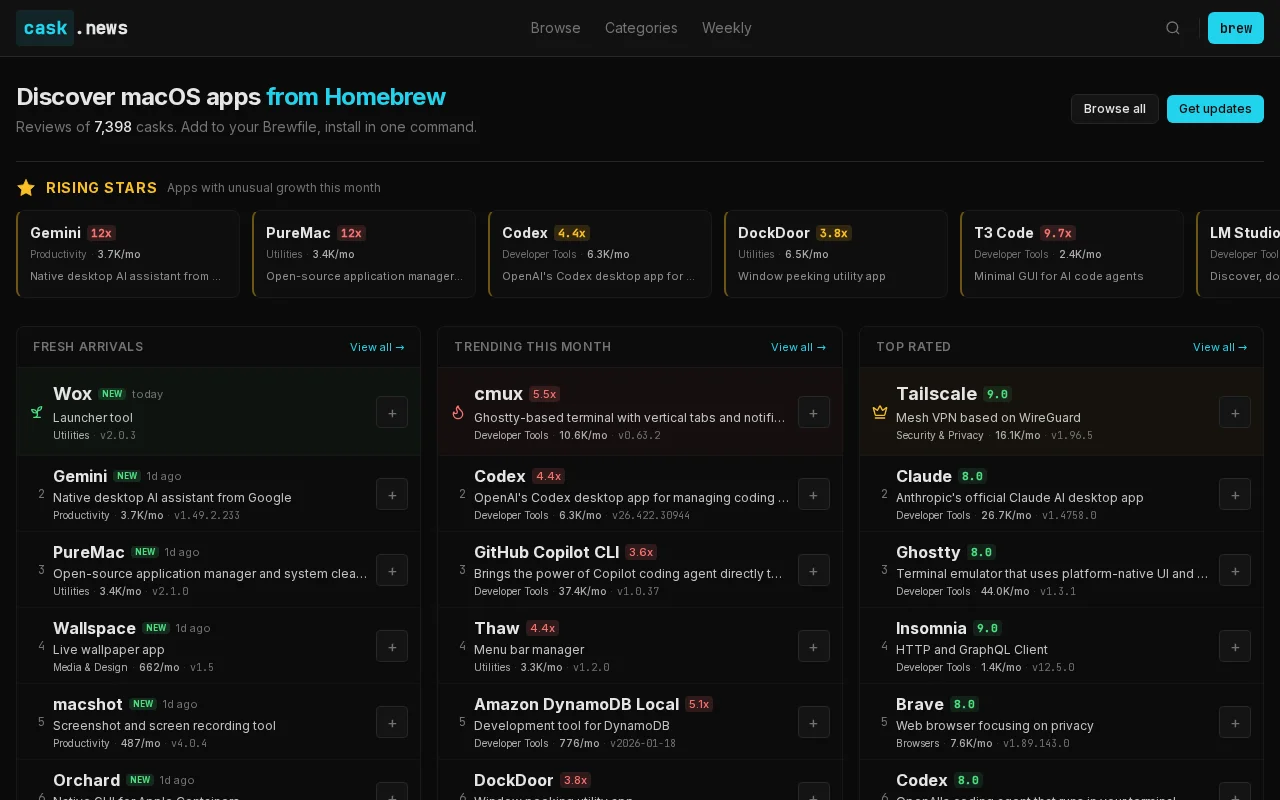Add Wox to Brewfile with plus button
The width and height of the screenshot is (1280, 800).
tap(392, 412)
